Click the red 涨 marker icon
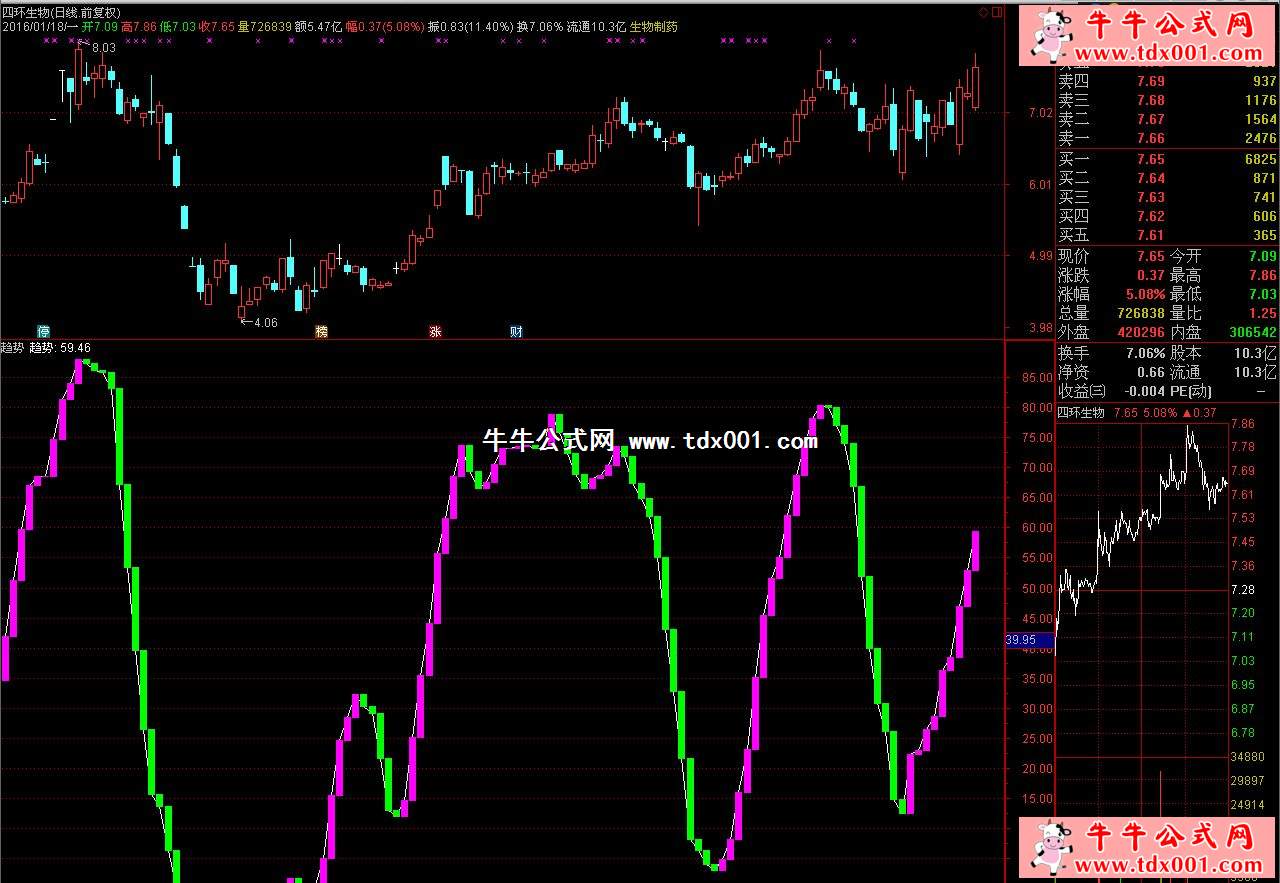 tap(435, 331)
